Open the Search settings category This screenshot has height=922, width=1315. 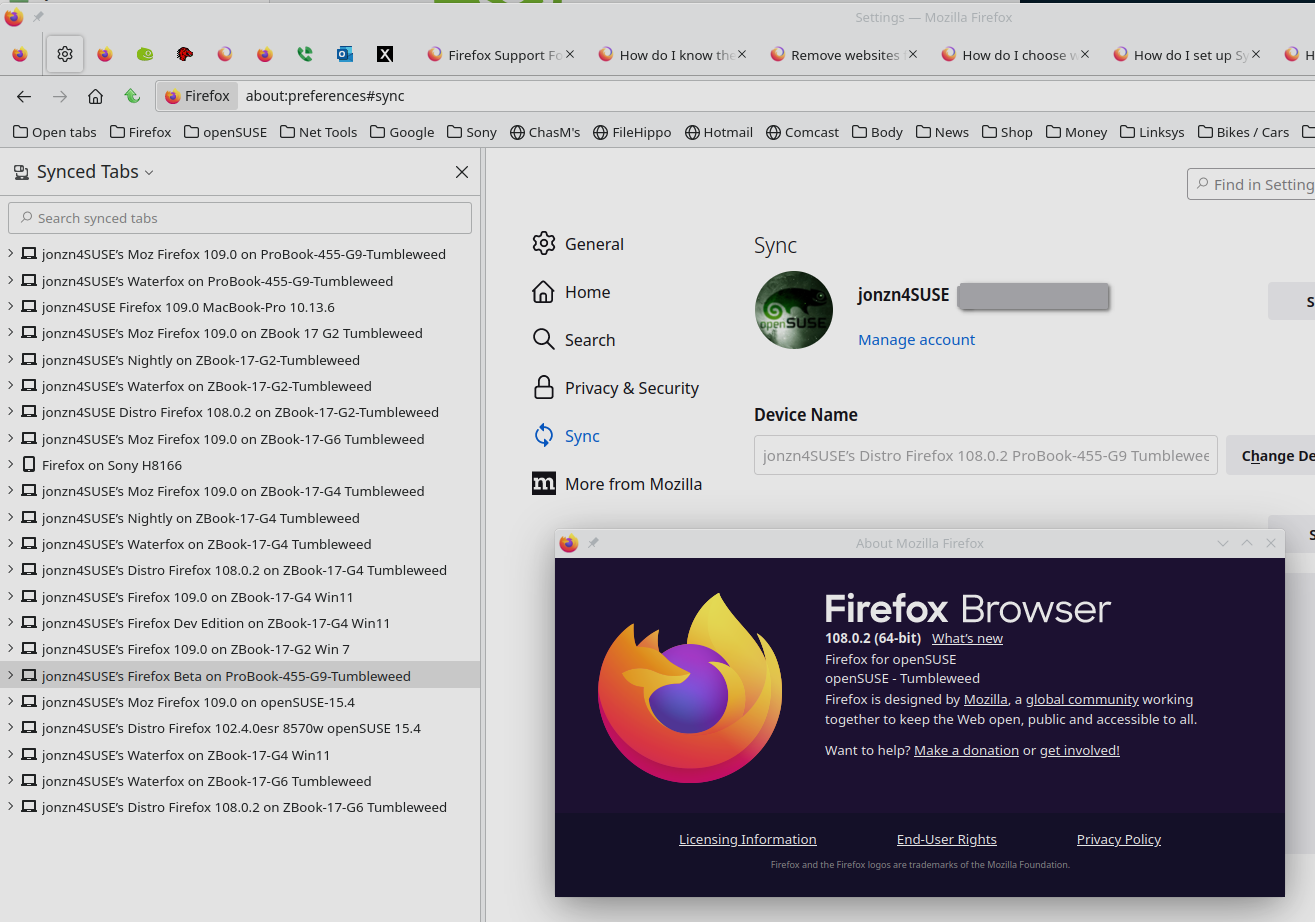[589, 340]
